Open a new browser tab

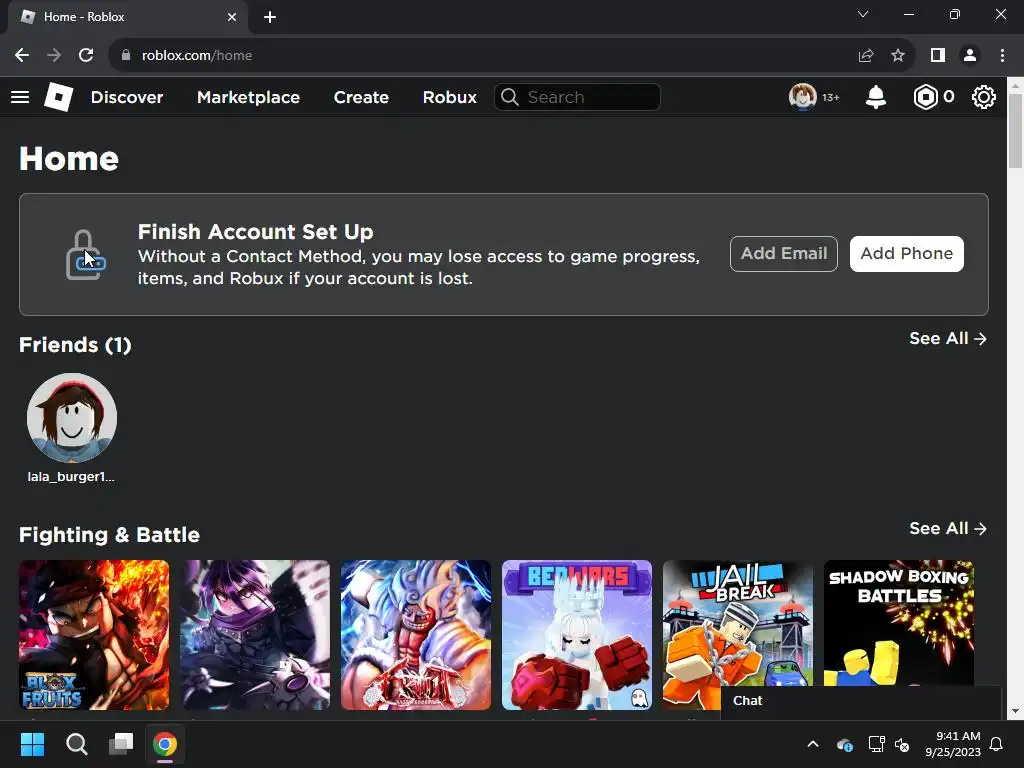tap(270, 17)
